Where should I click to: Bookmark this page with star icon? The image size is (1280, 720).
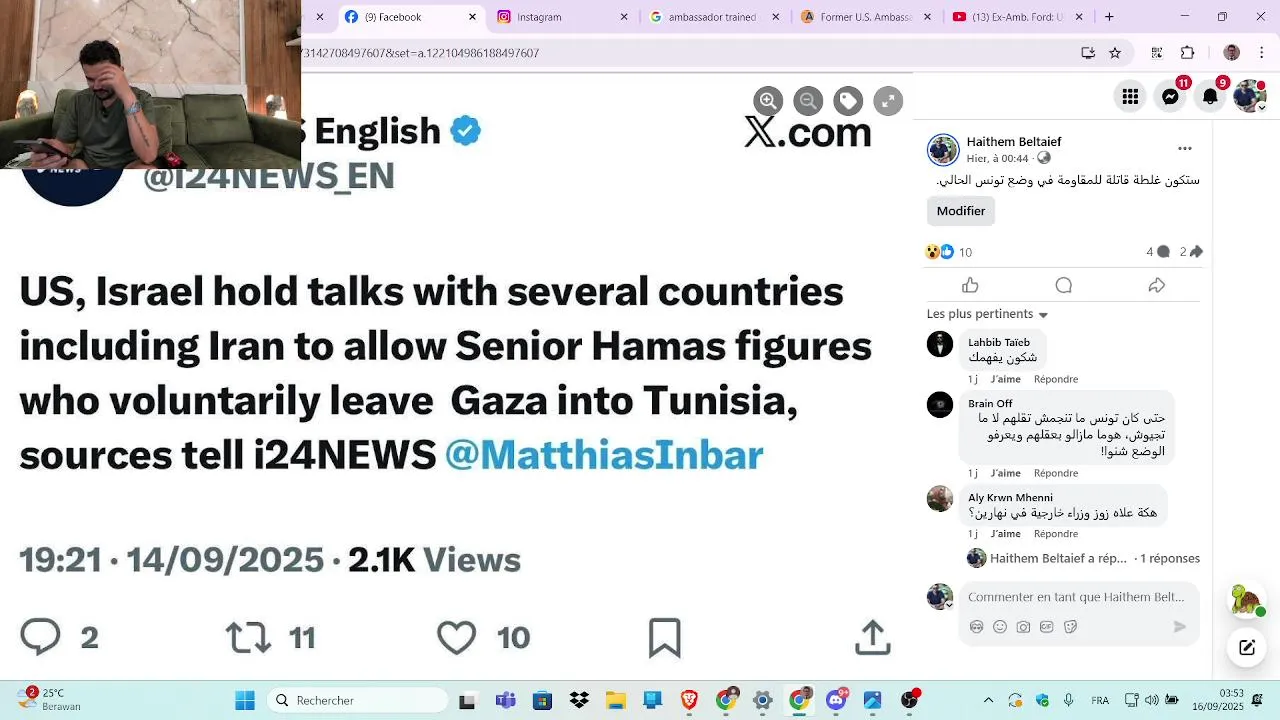(x=1115, y=53)
